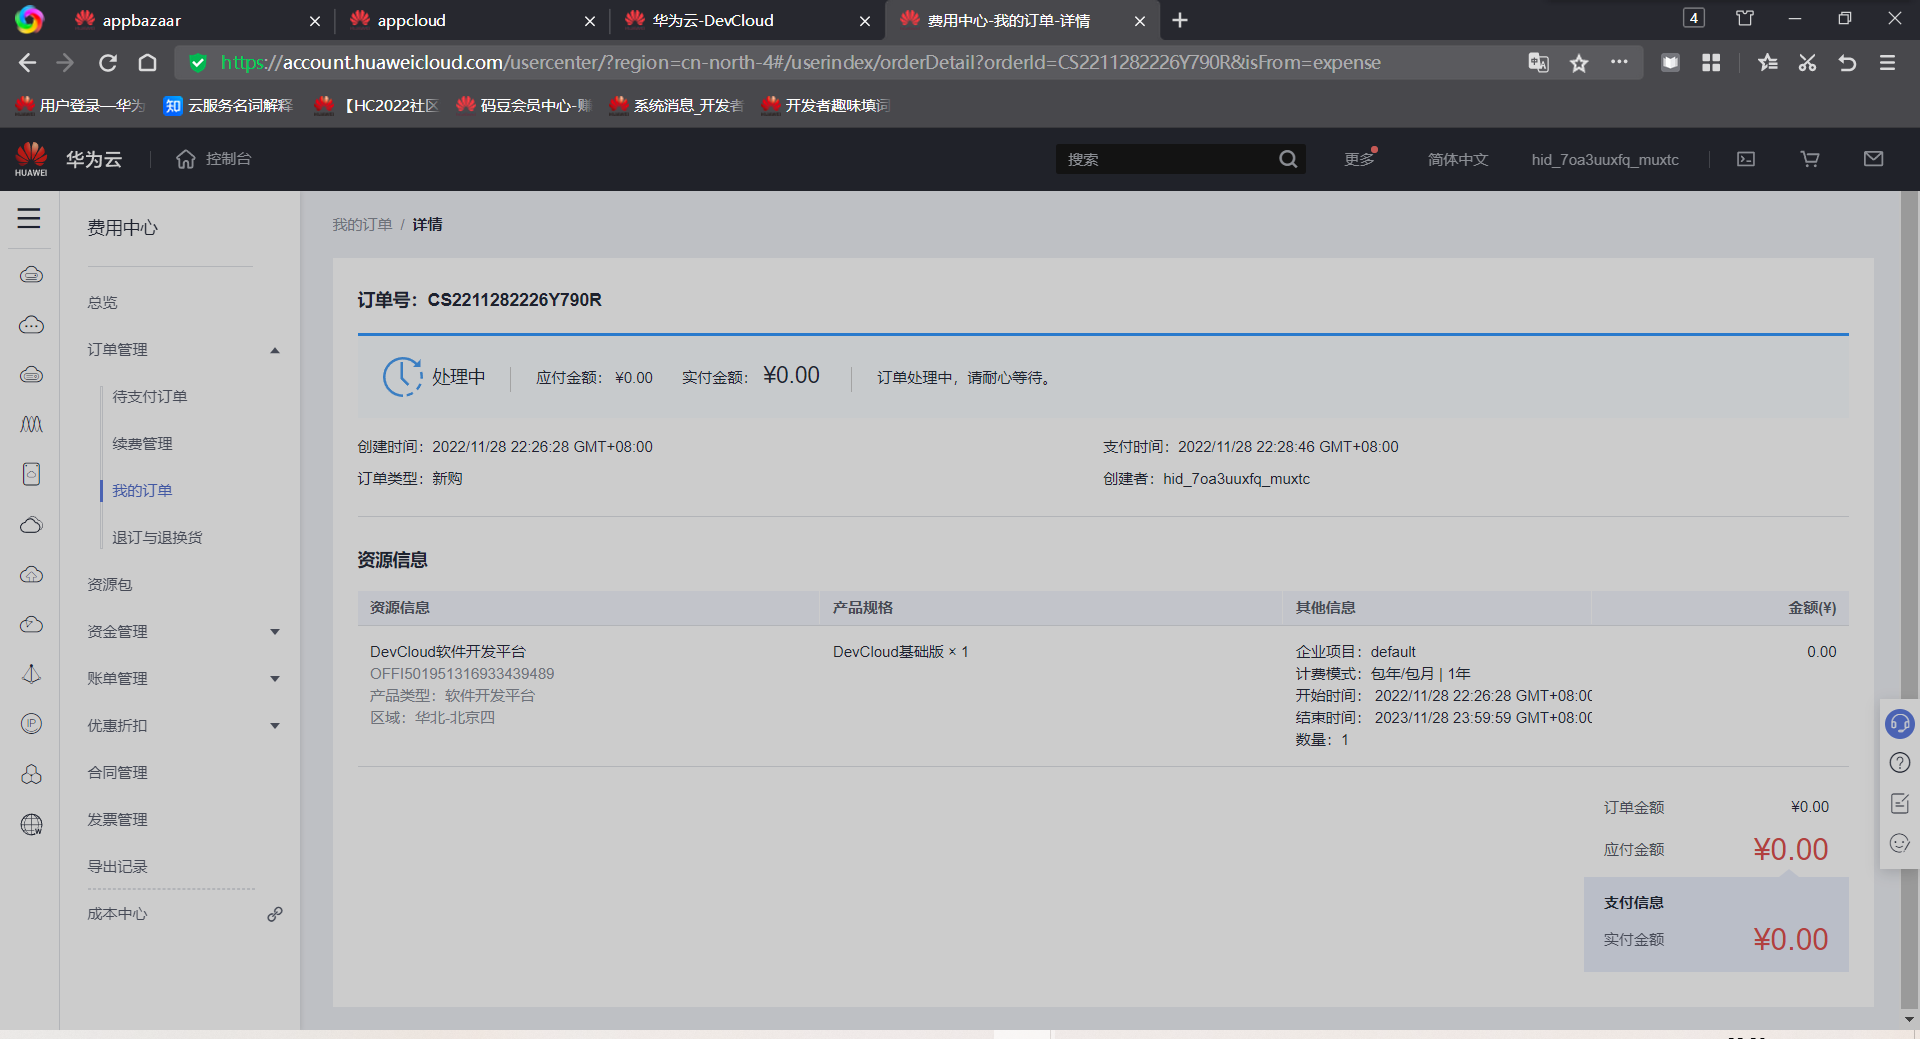The width and height of the screenshot is (1920, 1039).
Task: Click the DevCloud软件开发平台 resource name
Action: 448,652
